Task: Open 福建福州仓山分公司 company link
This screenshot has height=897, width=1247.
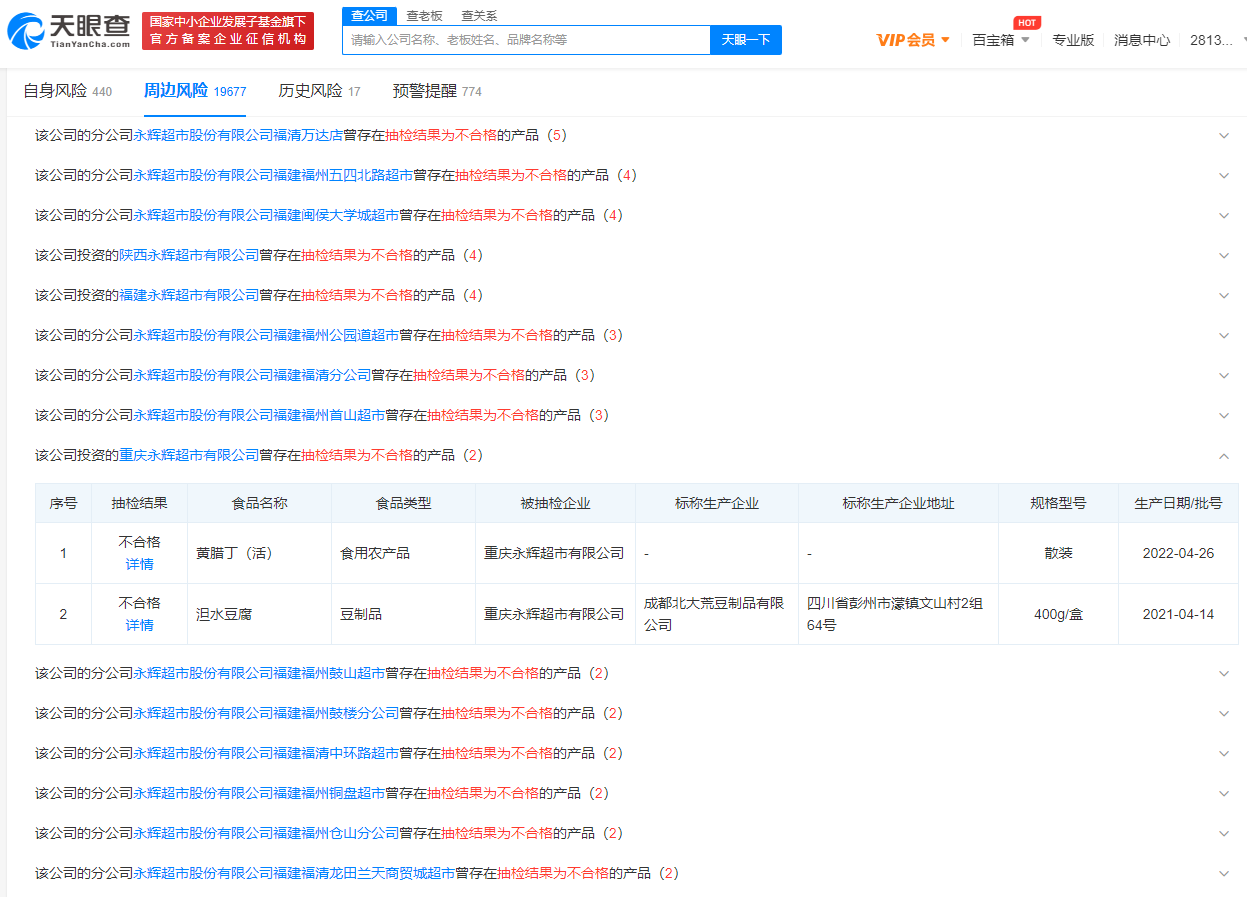Action: [266, 833]
